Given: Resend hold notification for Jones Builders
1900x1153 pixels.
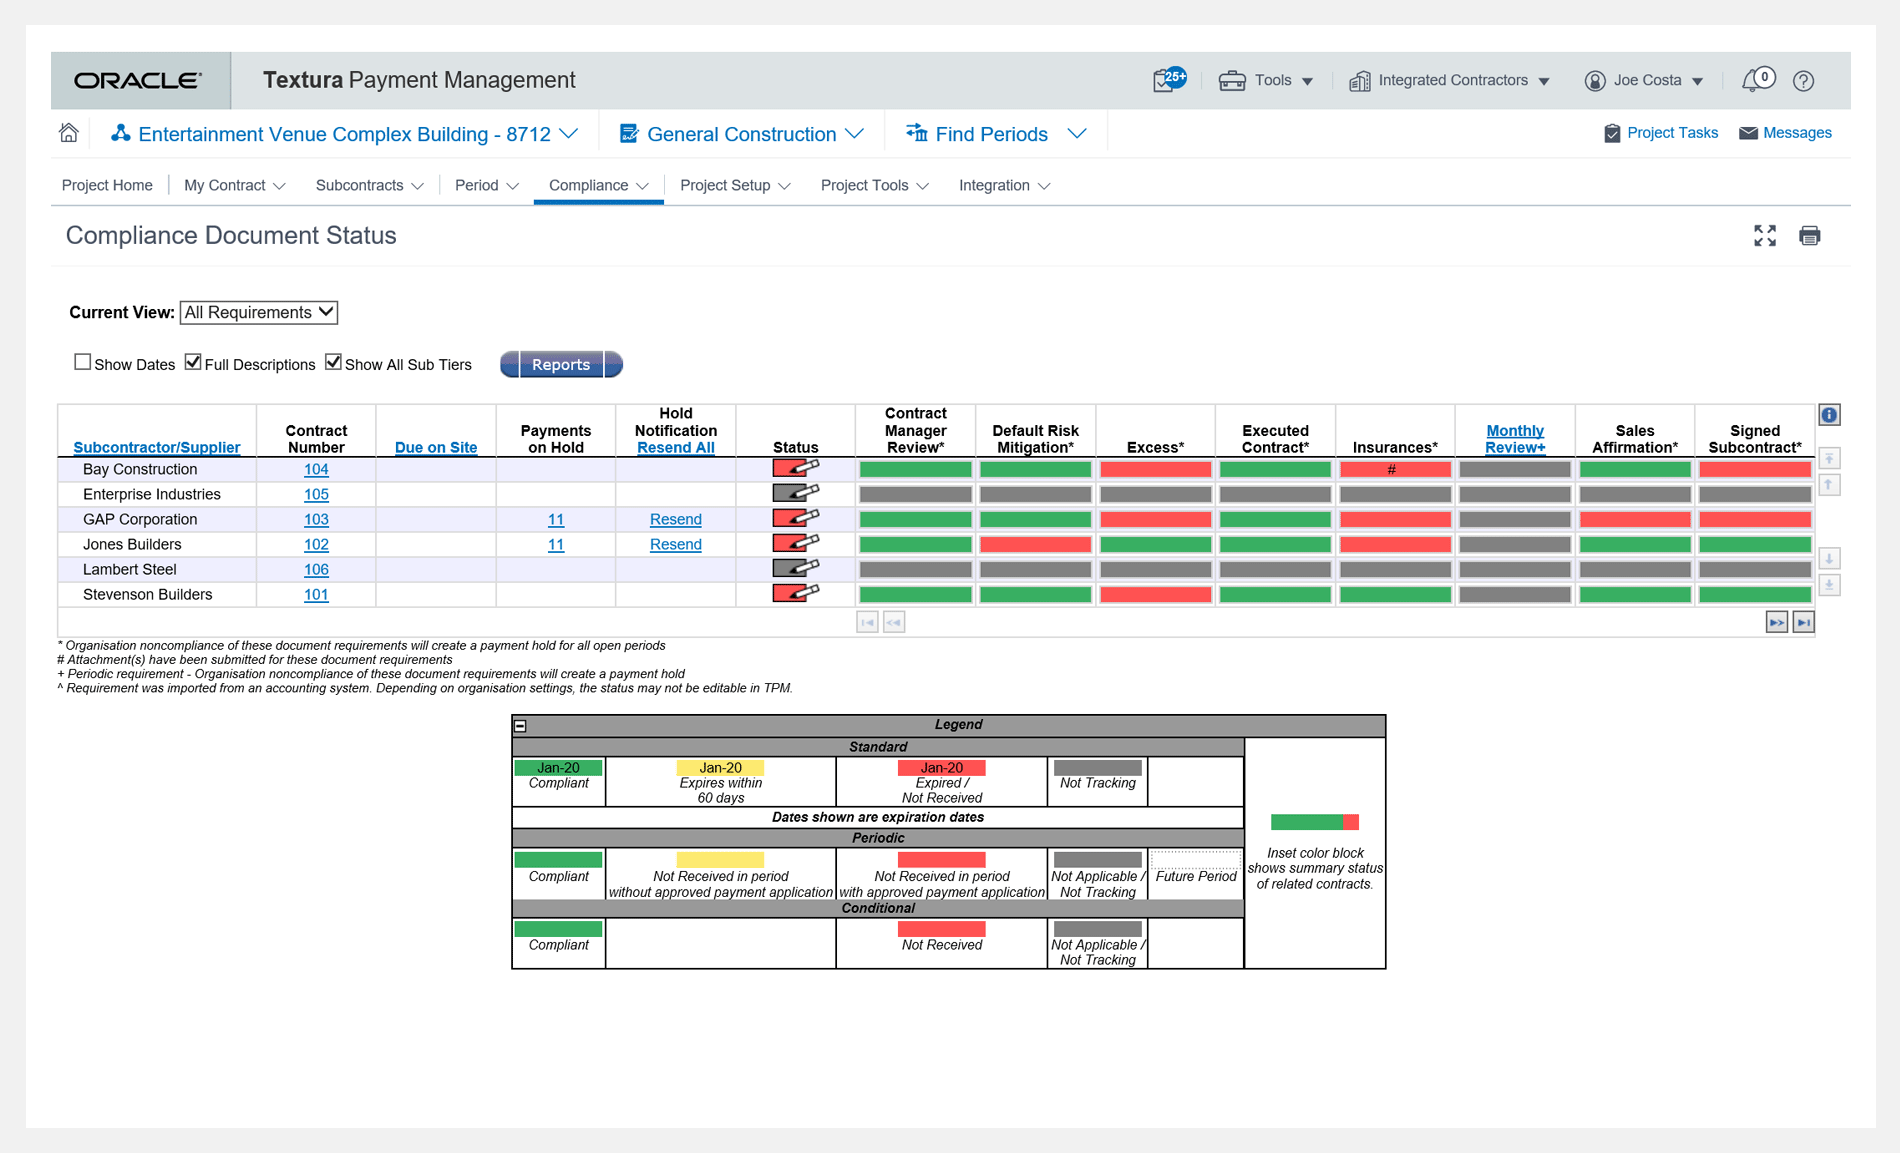Looking at the screenshot, I should [676, 544].
